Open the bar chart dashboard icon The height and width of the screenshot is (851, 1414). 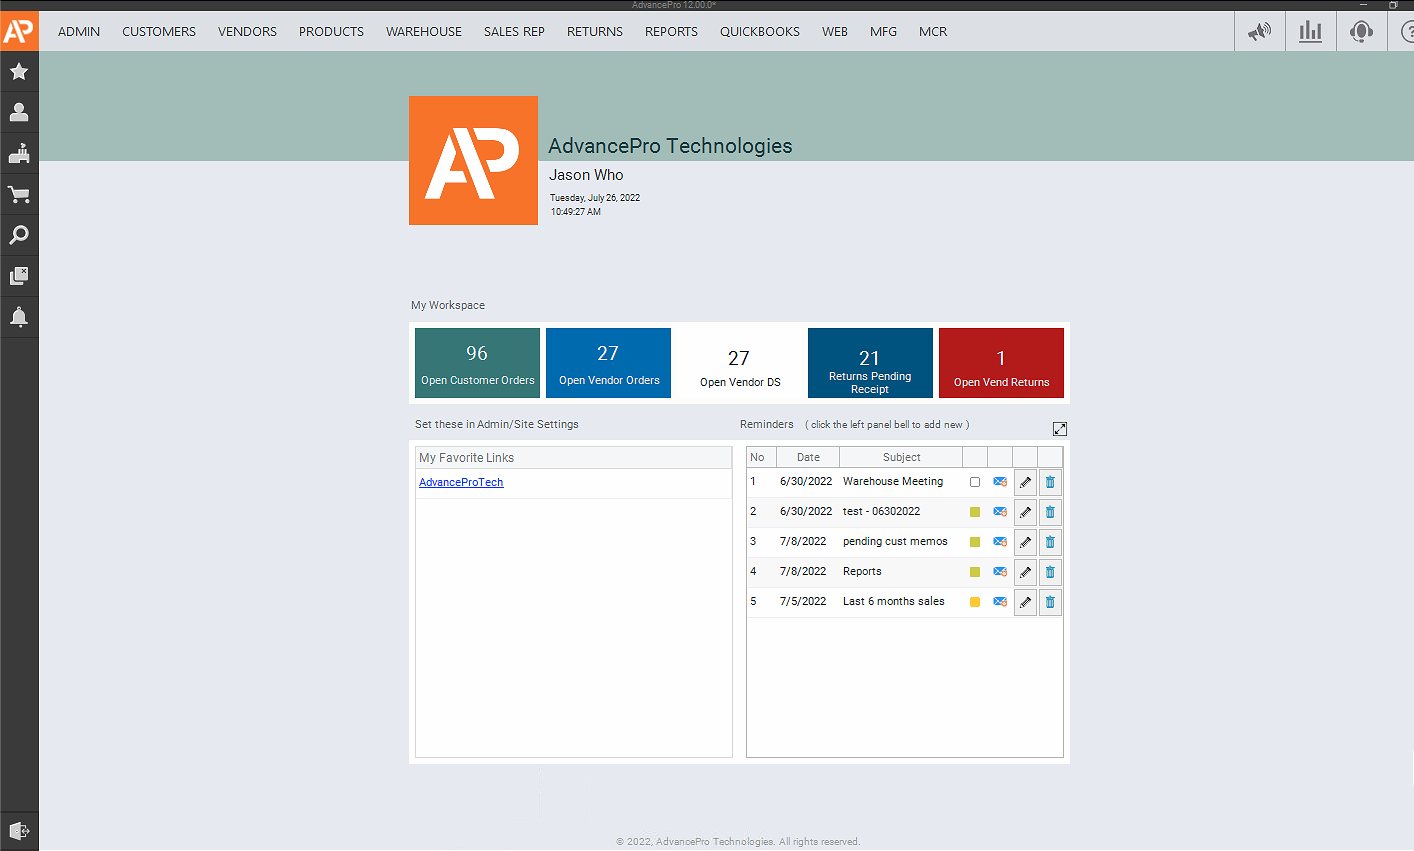point(1310,32)
